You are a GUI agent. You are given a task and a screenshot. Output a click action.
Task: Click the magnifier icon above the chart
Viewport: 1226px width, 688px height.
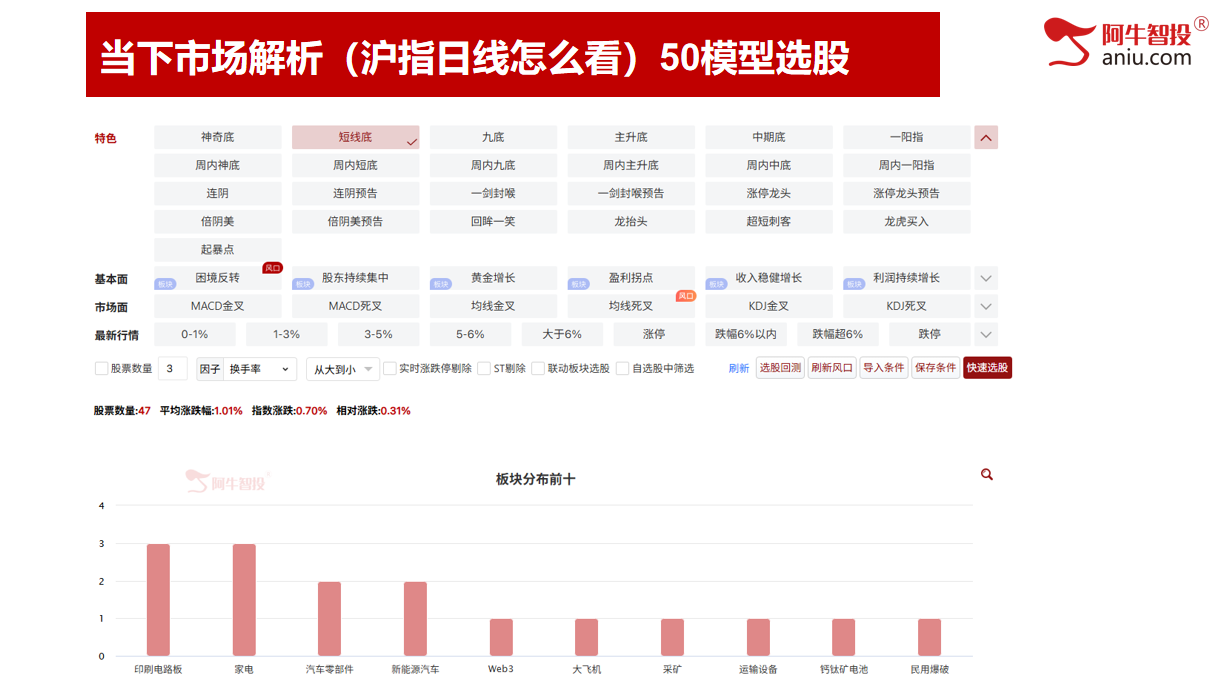(x=987, y=475)
